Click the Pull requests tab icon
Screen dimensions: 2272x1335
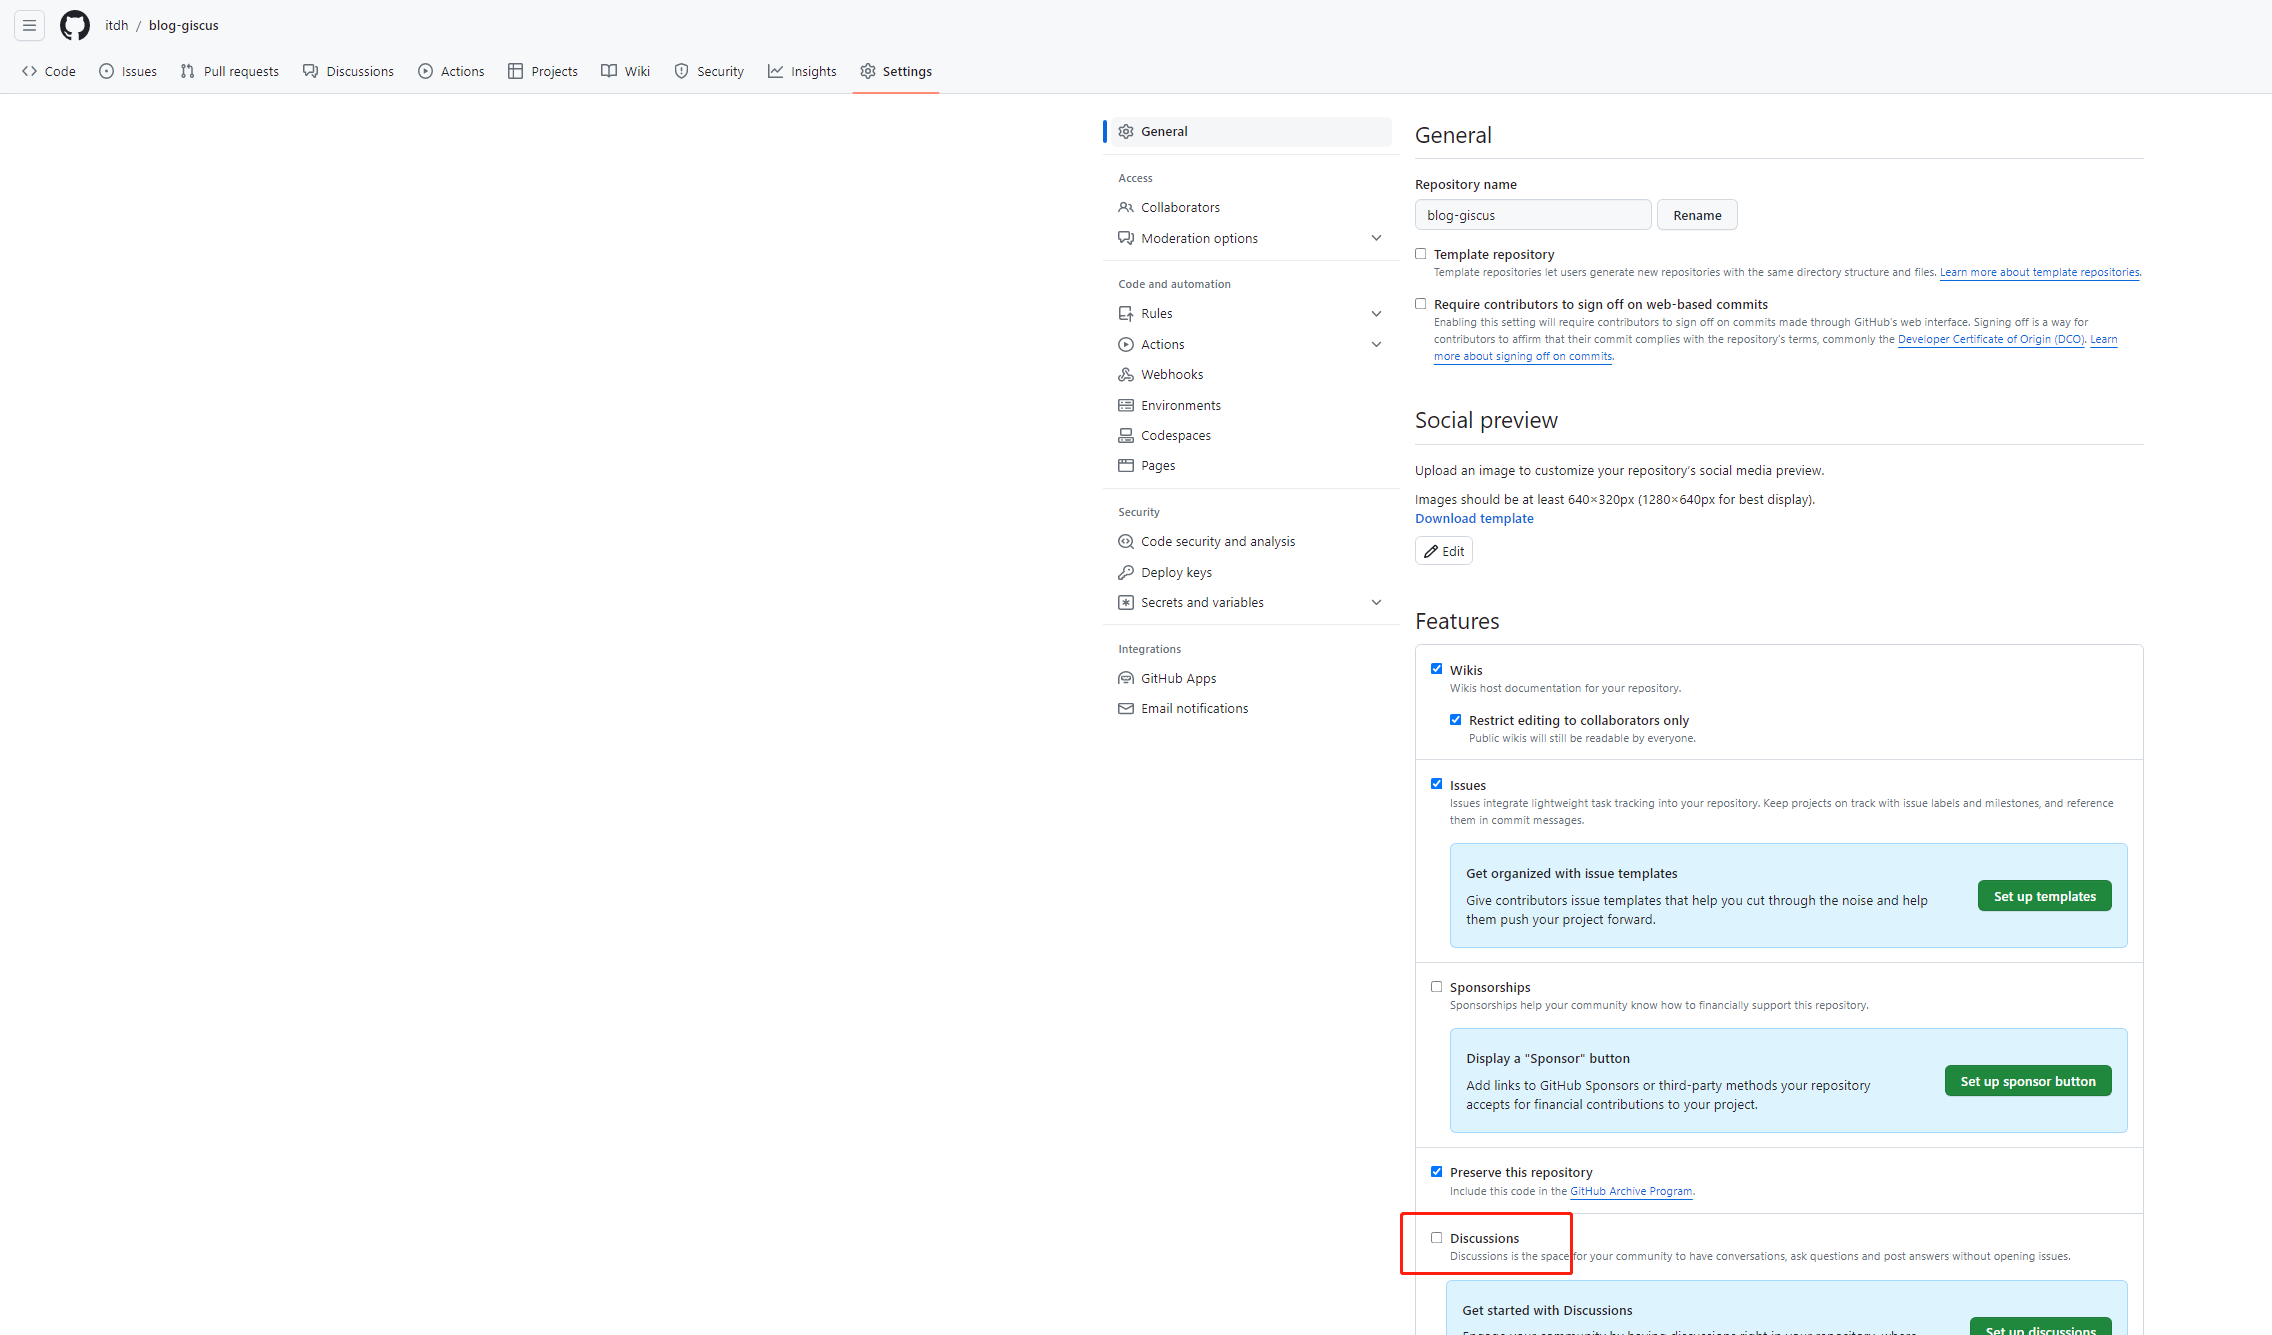coord(188,71)
